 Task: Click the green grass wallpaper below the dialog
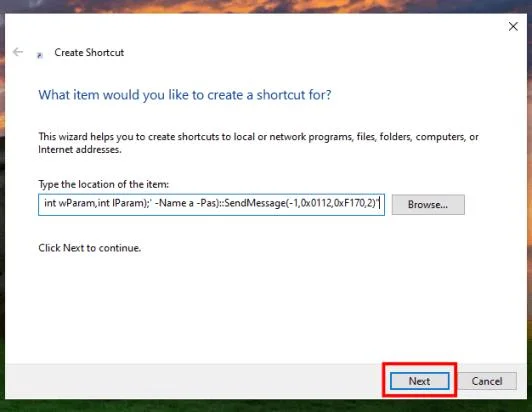265,406
